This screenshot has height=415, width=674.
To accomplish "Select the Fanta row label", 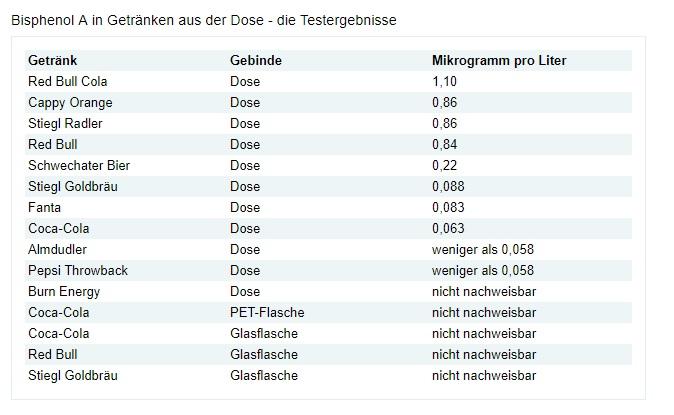I will [44, 208].
